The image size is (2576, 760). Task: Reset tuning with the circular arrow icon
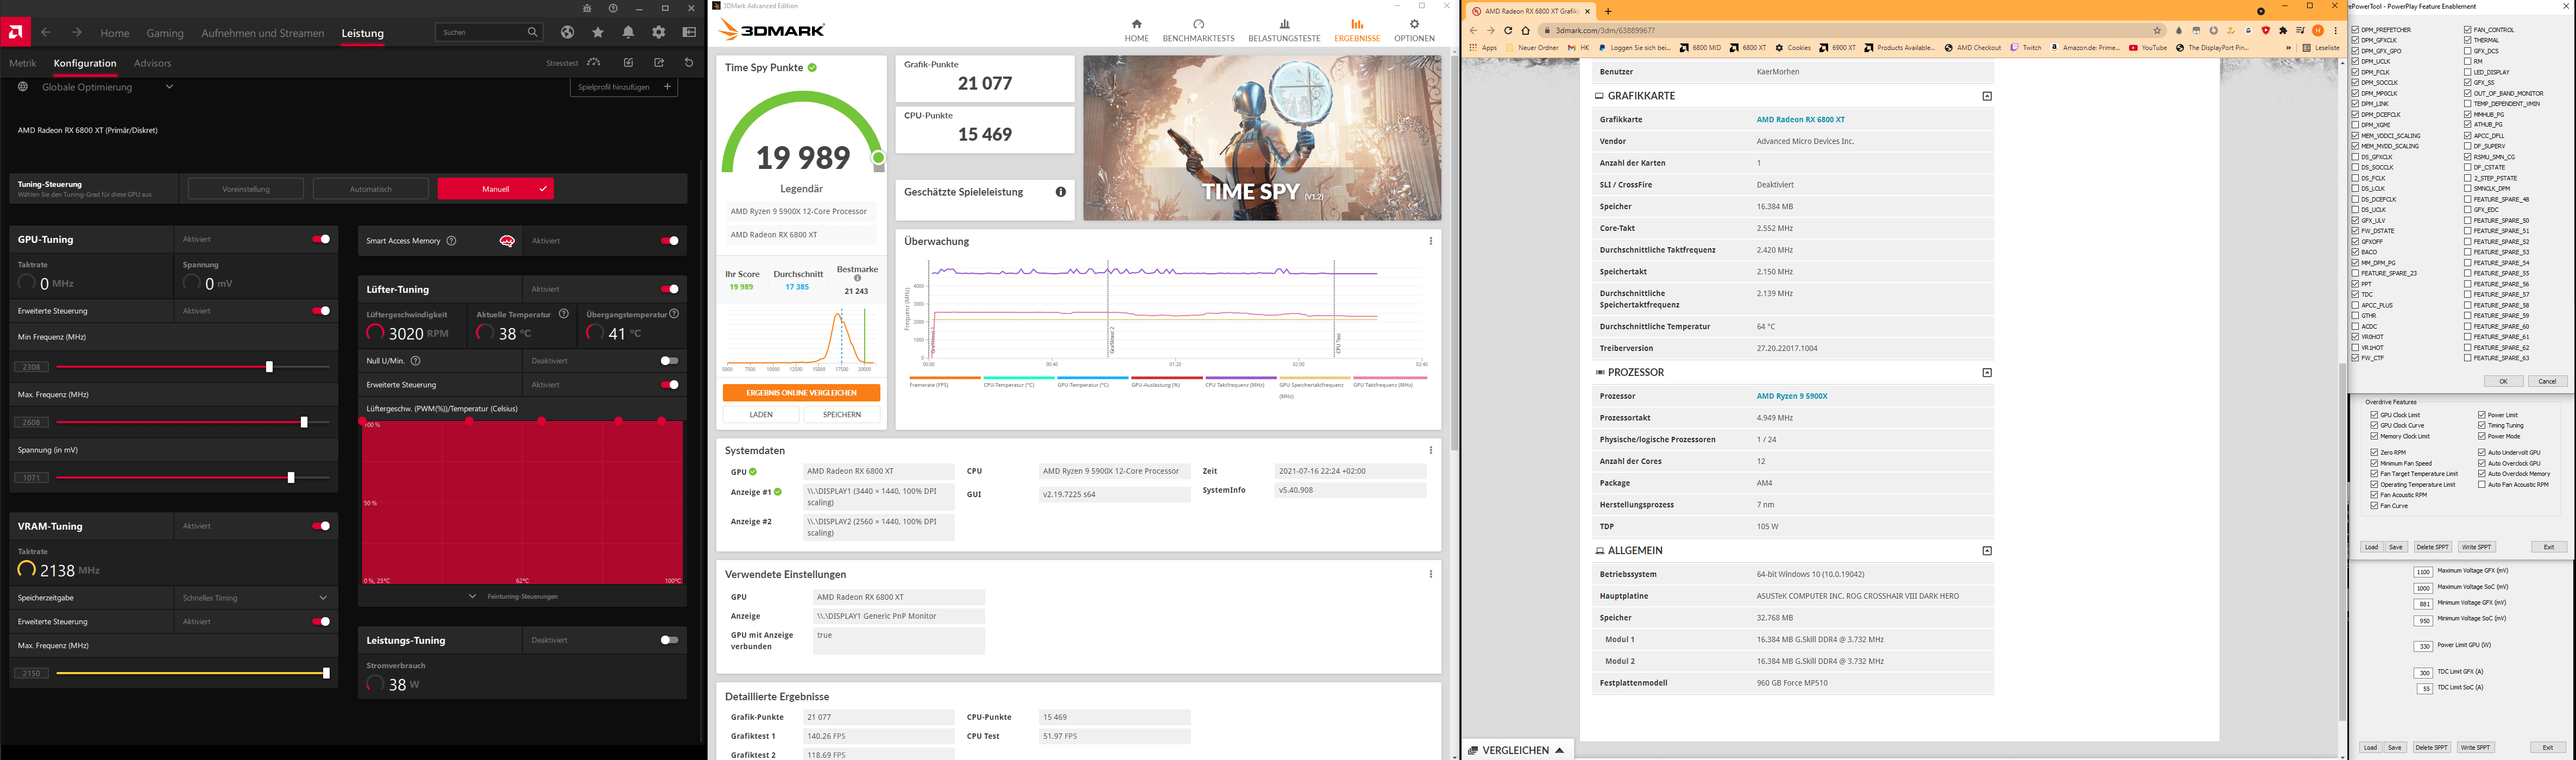[x=689, y=62]
